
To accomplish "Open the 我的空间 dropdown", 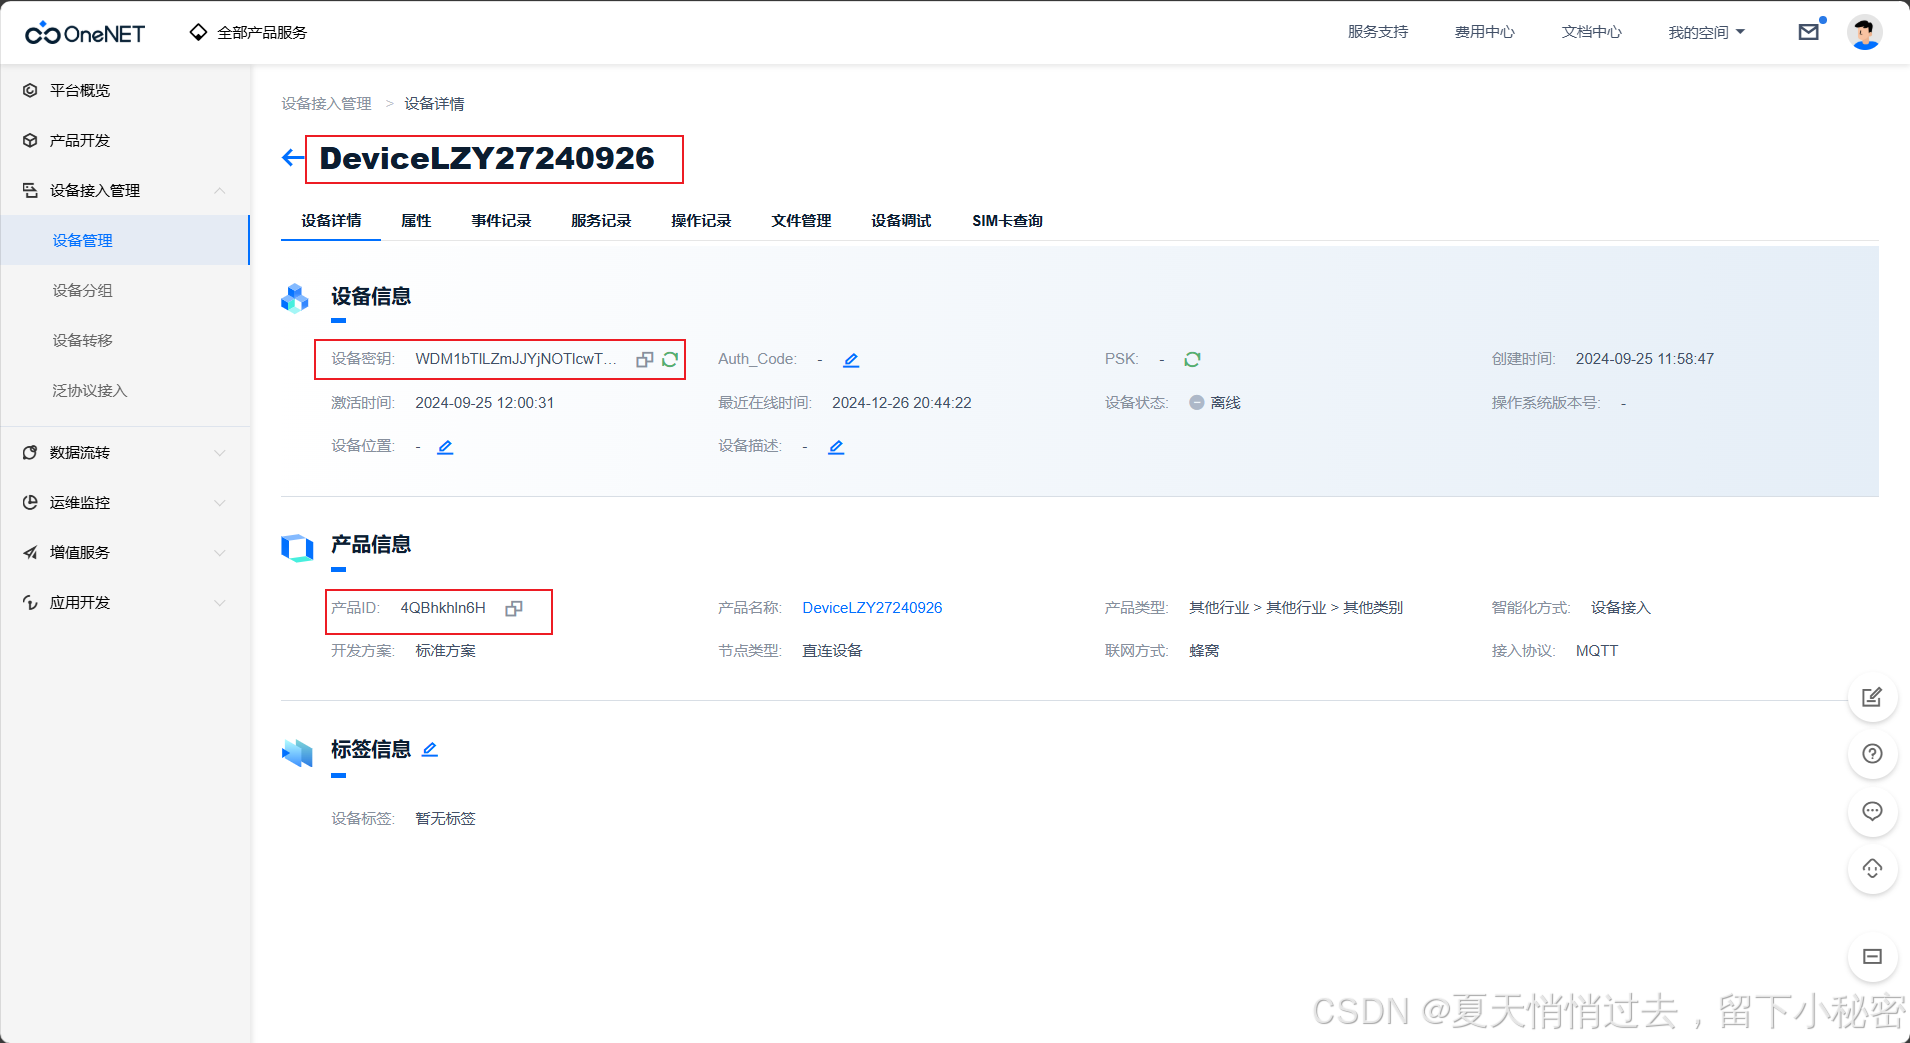I will pos(1706,32).
